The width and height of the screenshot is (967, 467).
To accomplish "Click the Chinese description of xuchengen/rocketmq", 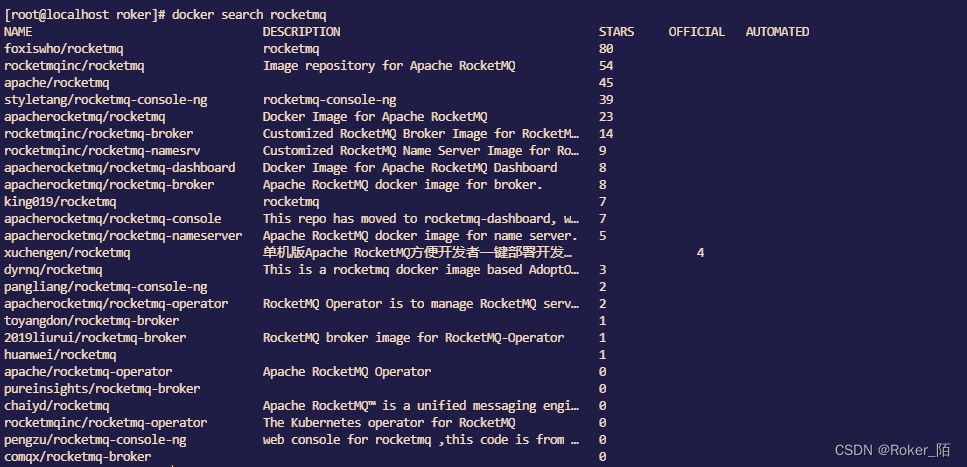I will pos(418,253).
